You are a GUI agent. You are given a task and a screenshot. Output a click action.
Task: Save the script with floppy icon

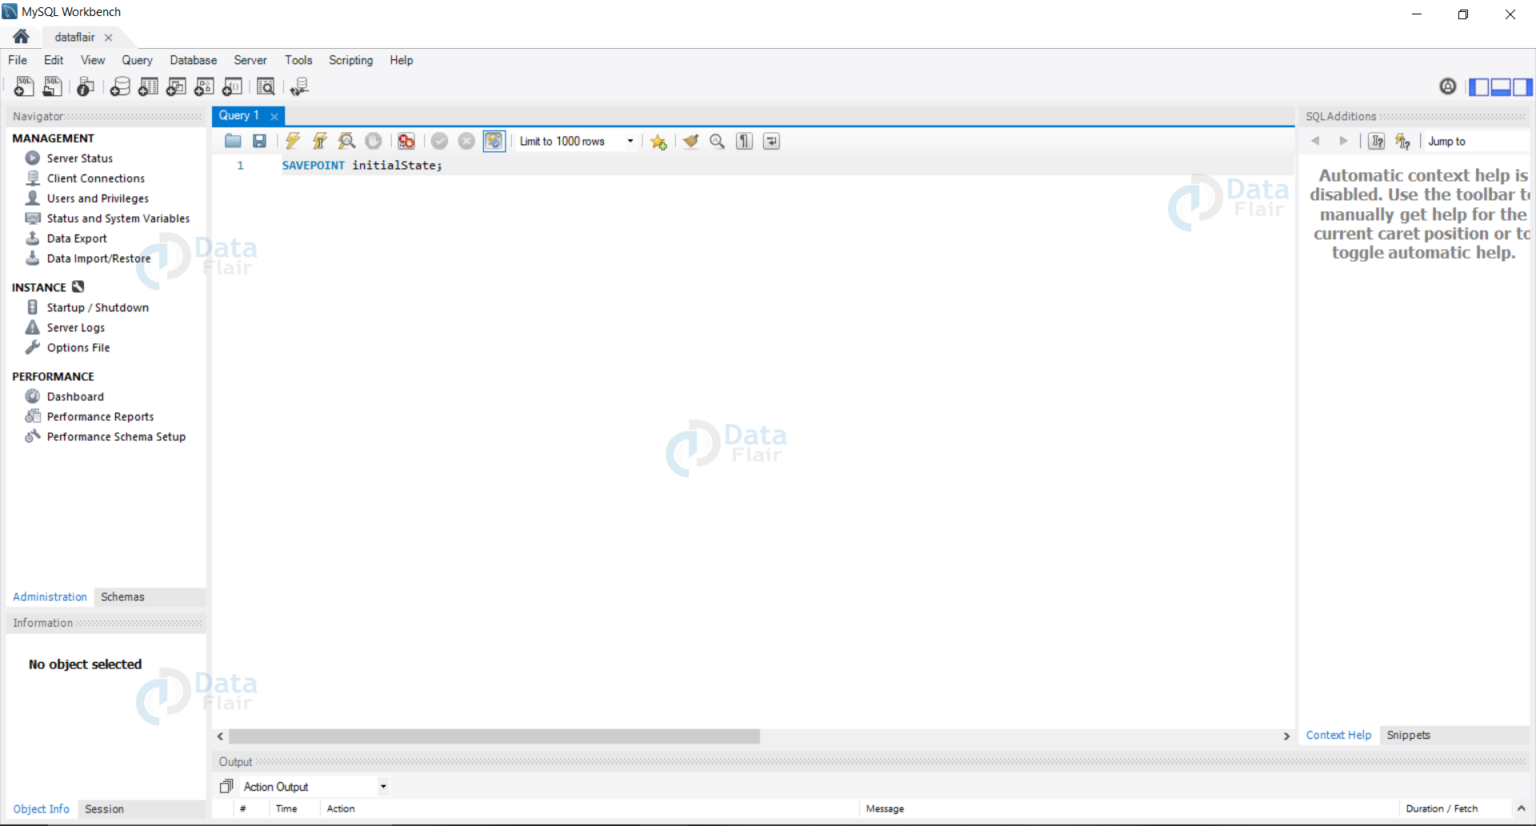259,141
